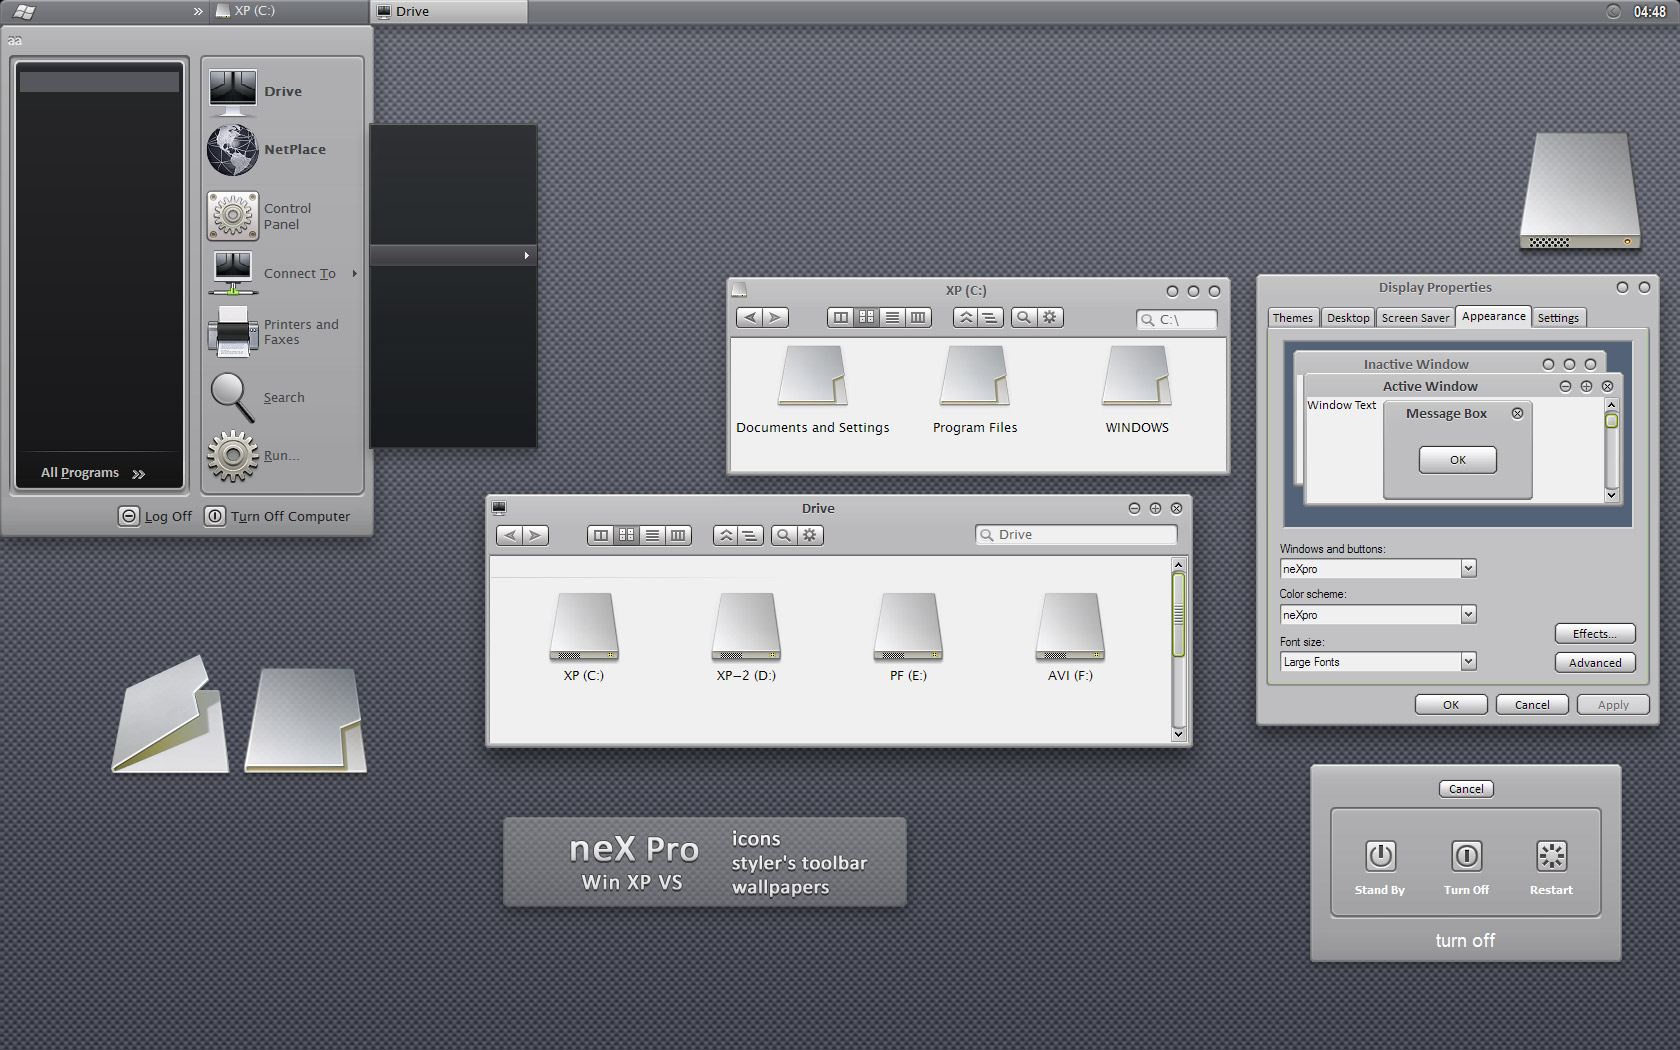Select the columns view in Drive window
This screenshot has width=1680, height=1050.
point(678,535)
